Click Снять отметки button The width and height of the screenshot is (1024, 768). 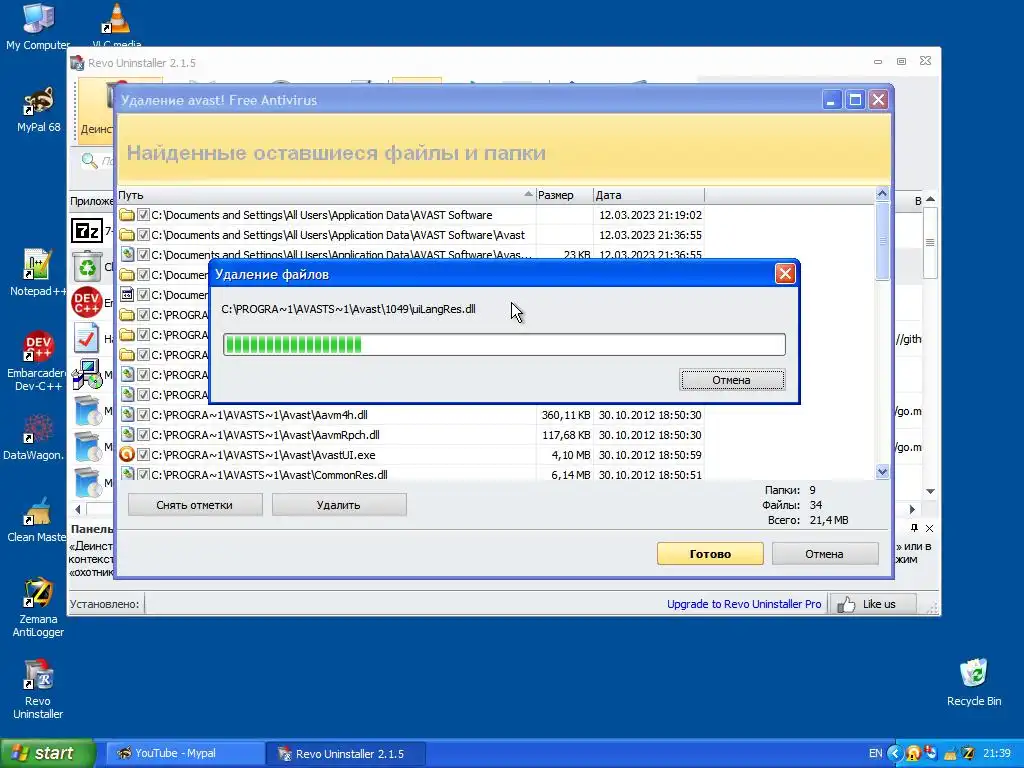(195, 505)
